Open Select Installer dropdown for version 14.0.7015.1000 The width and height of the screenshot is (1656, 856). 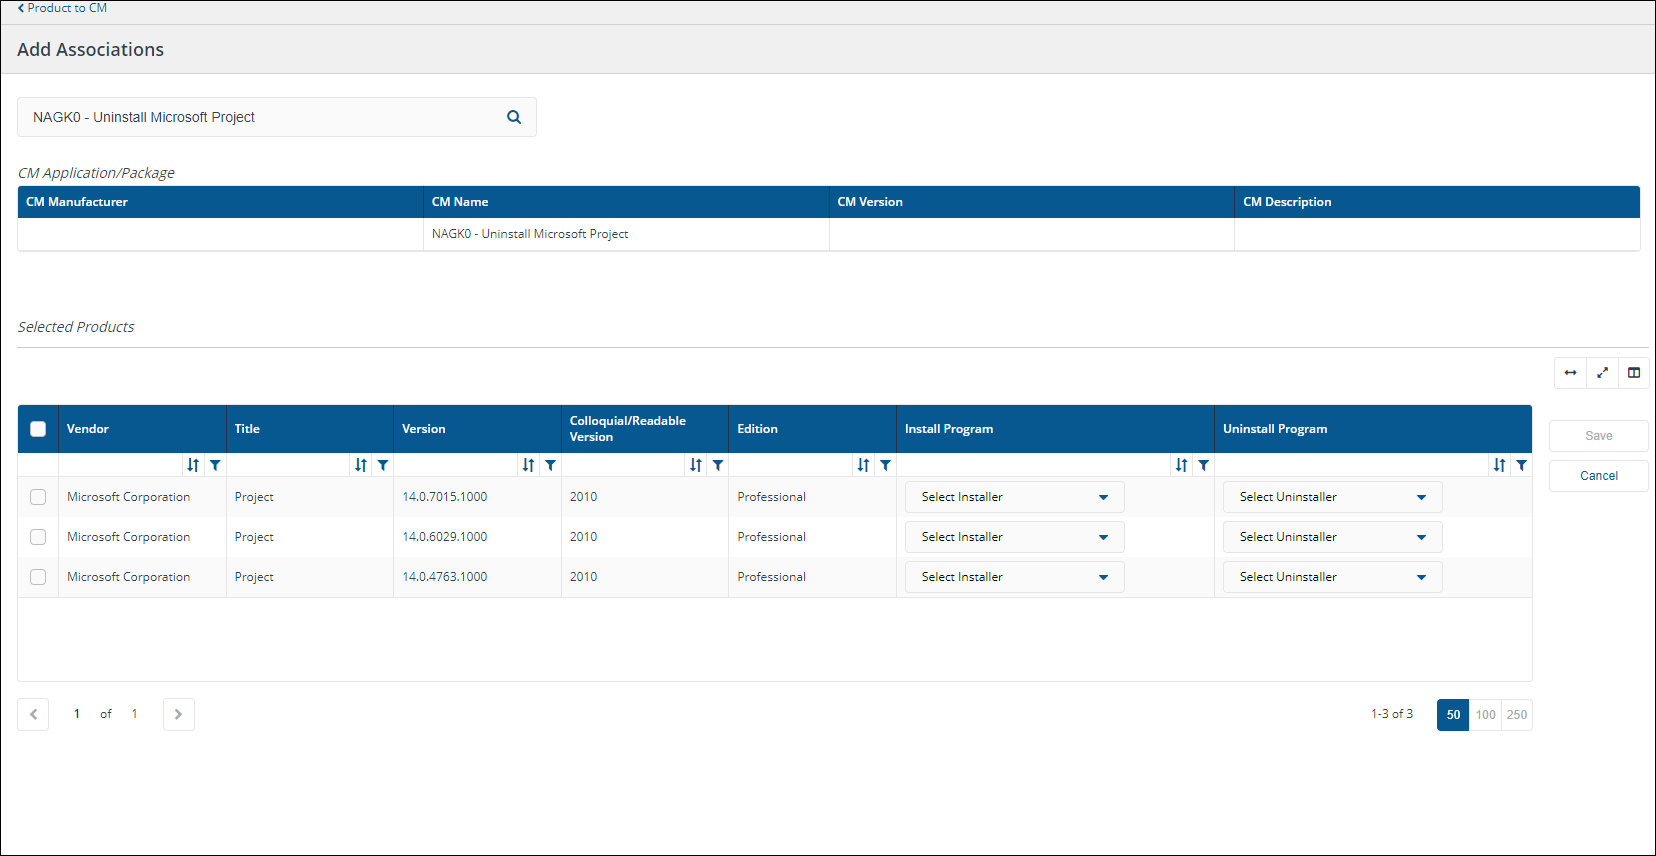(1014, 497)
